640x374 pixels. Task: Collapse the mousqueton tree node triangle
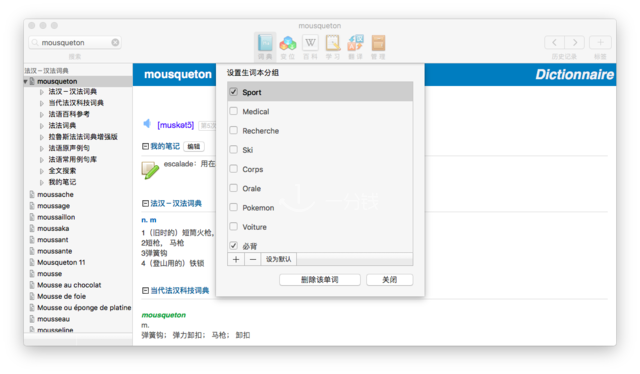[26, 81]
